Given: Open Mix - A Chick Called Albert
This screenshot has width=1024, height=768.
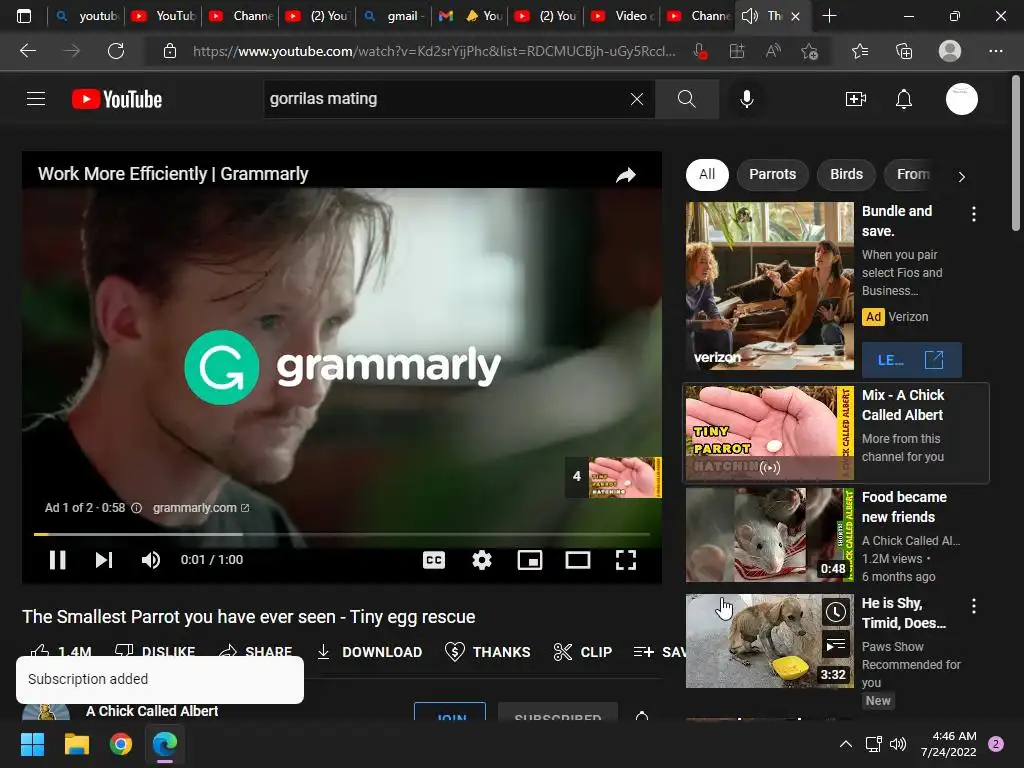Looking at the screenshot, I should pos(903,405).
